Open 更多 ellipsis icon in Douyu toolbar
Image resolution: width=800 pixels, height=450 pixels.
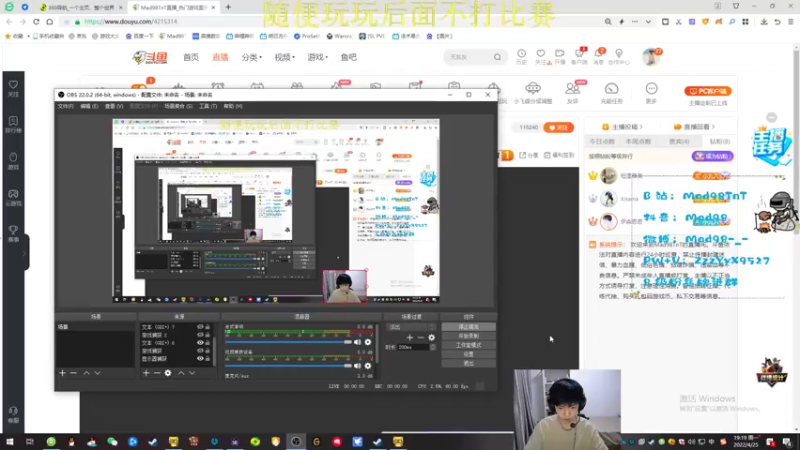652,89
